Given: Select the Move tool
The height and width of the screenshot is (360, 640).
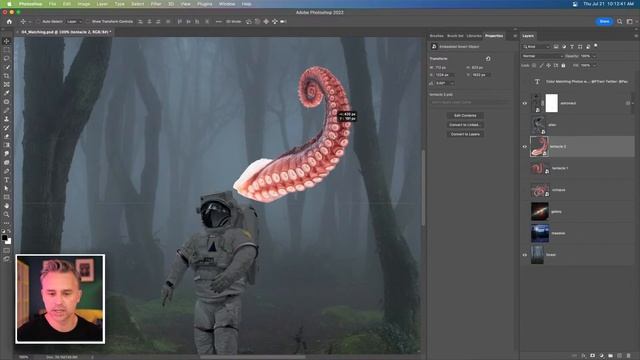Looking at the screenshot, I should (x=7, y=41).
